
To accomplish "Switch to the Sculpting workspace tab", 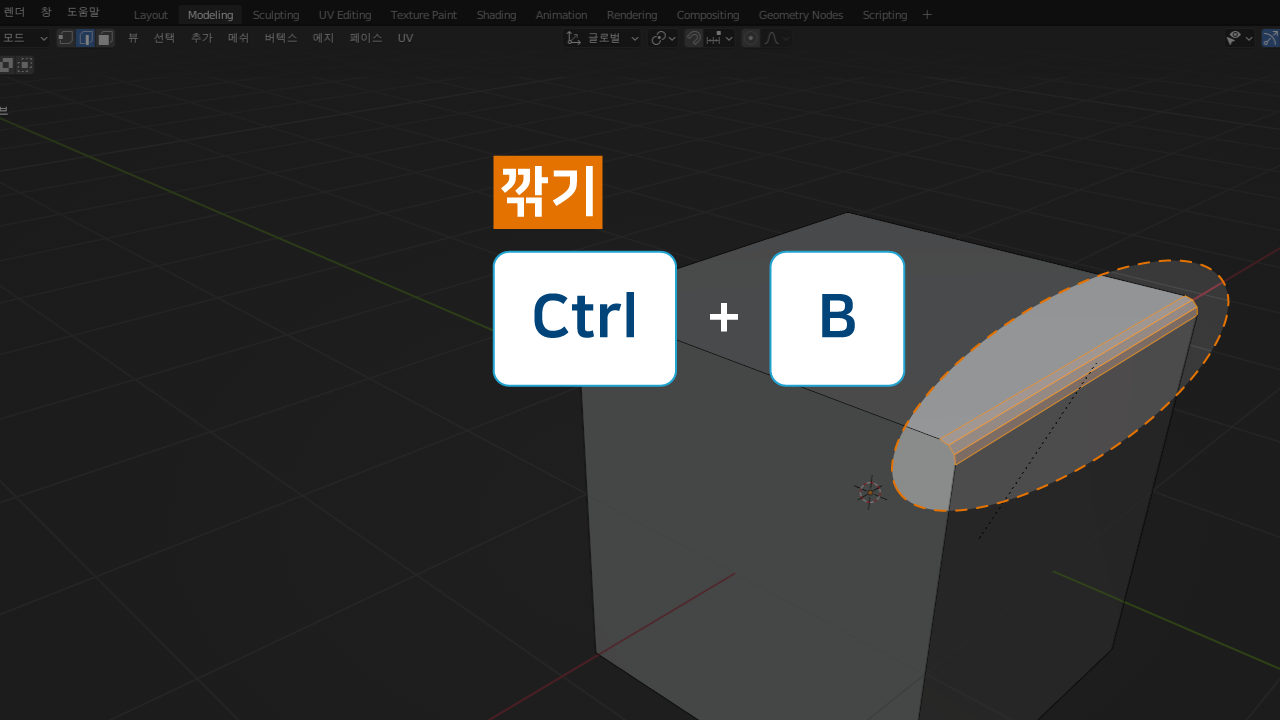I will (275, 15).
